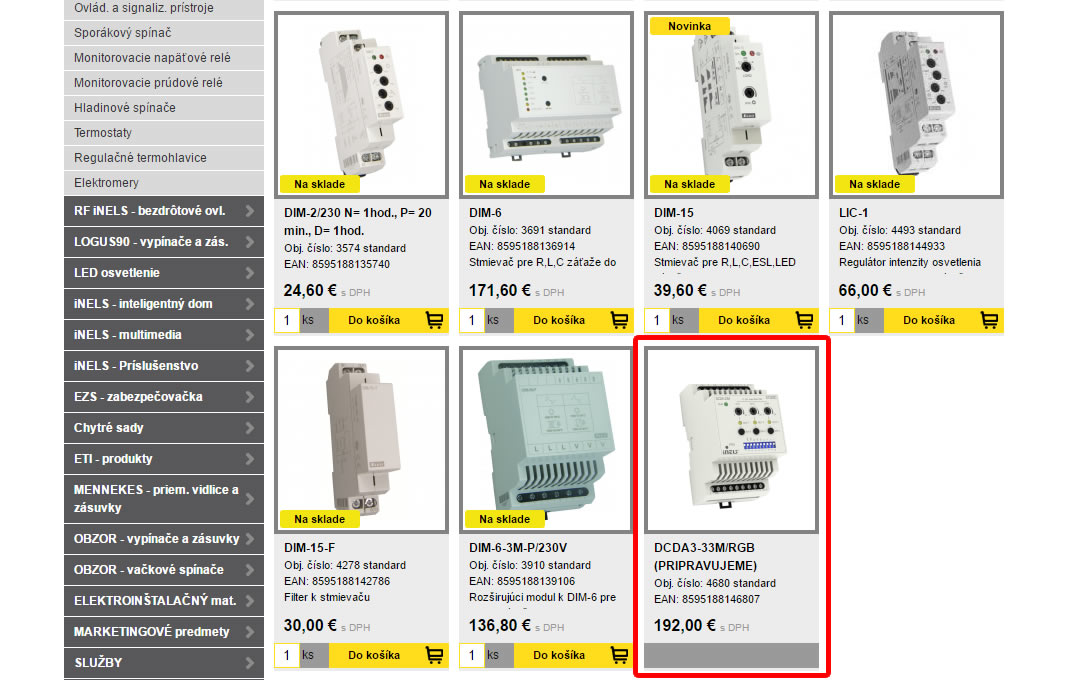Expand LED osvetlenie menu arrow
1078x680 pixels.
[x=250, y=273]
